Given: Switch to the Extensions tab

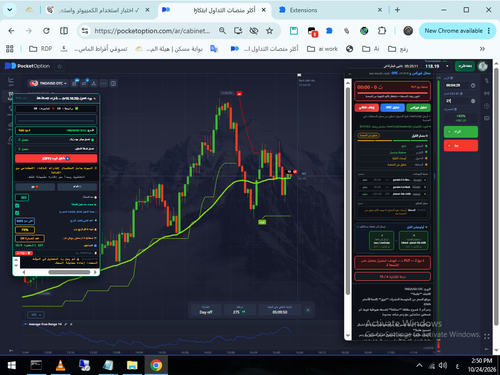Looking at the screenshot, I should (330, 10).
